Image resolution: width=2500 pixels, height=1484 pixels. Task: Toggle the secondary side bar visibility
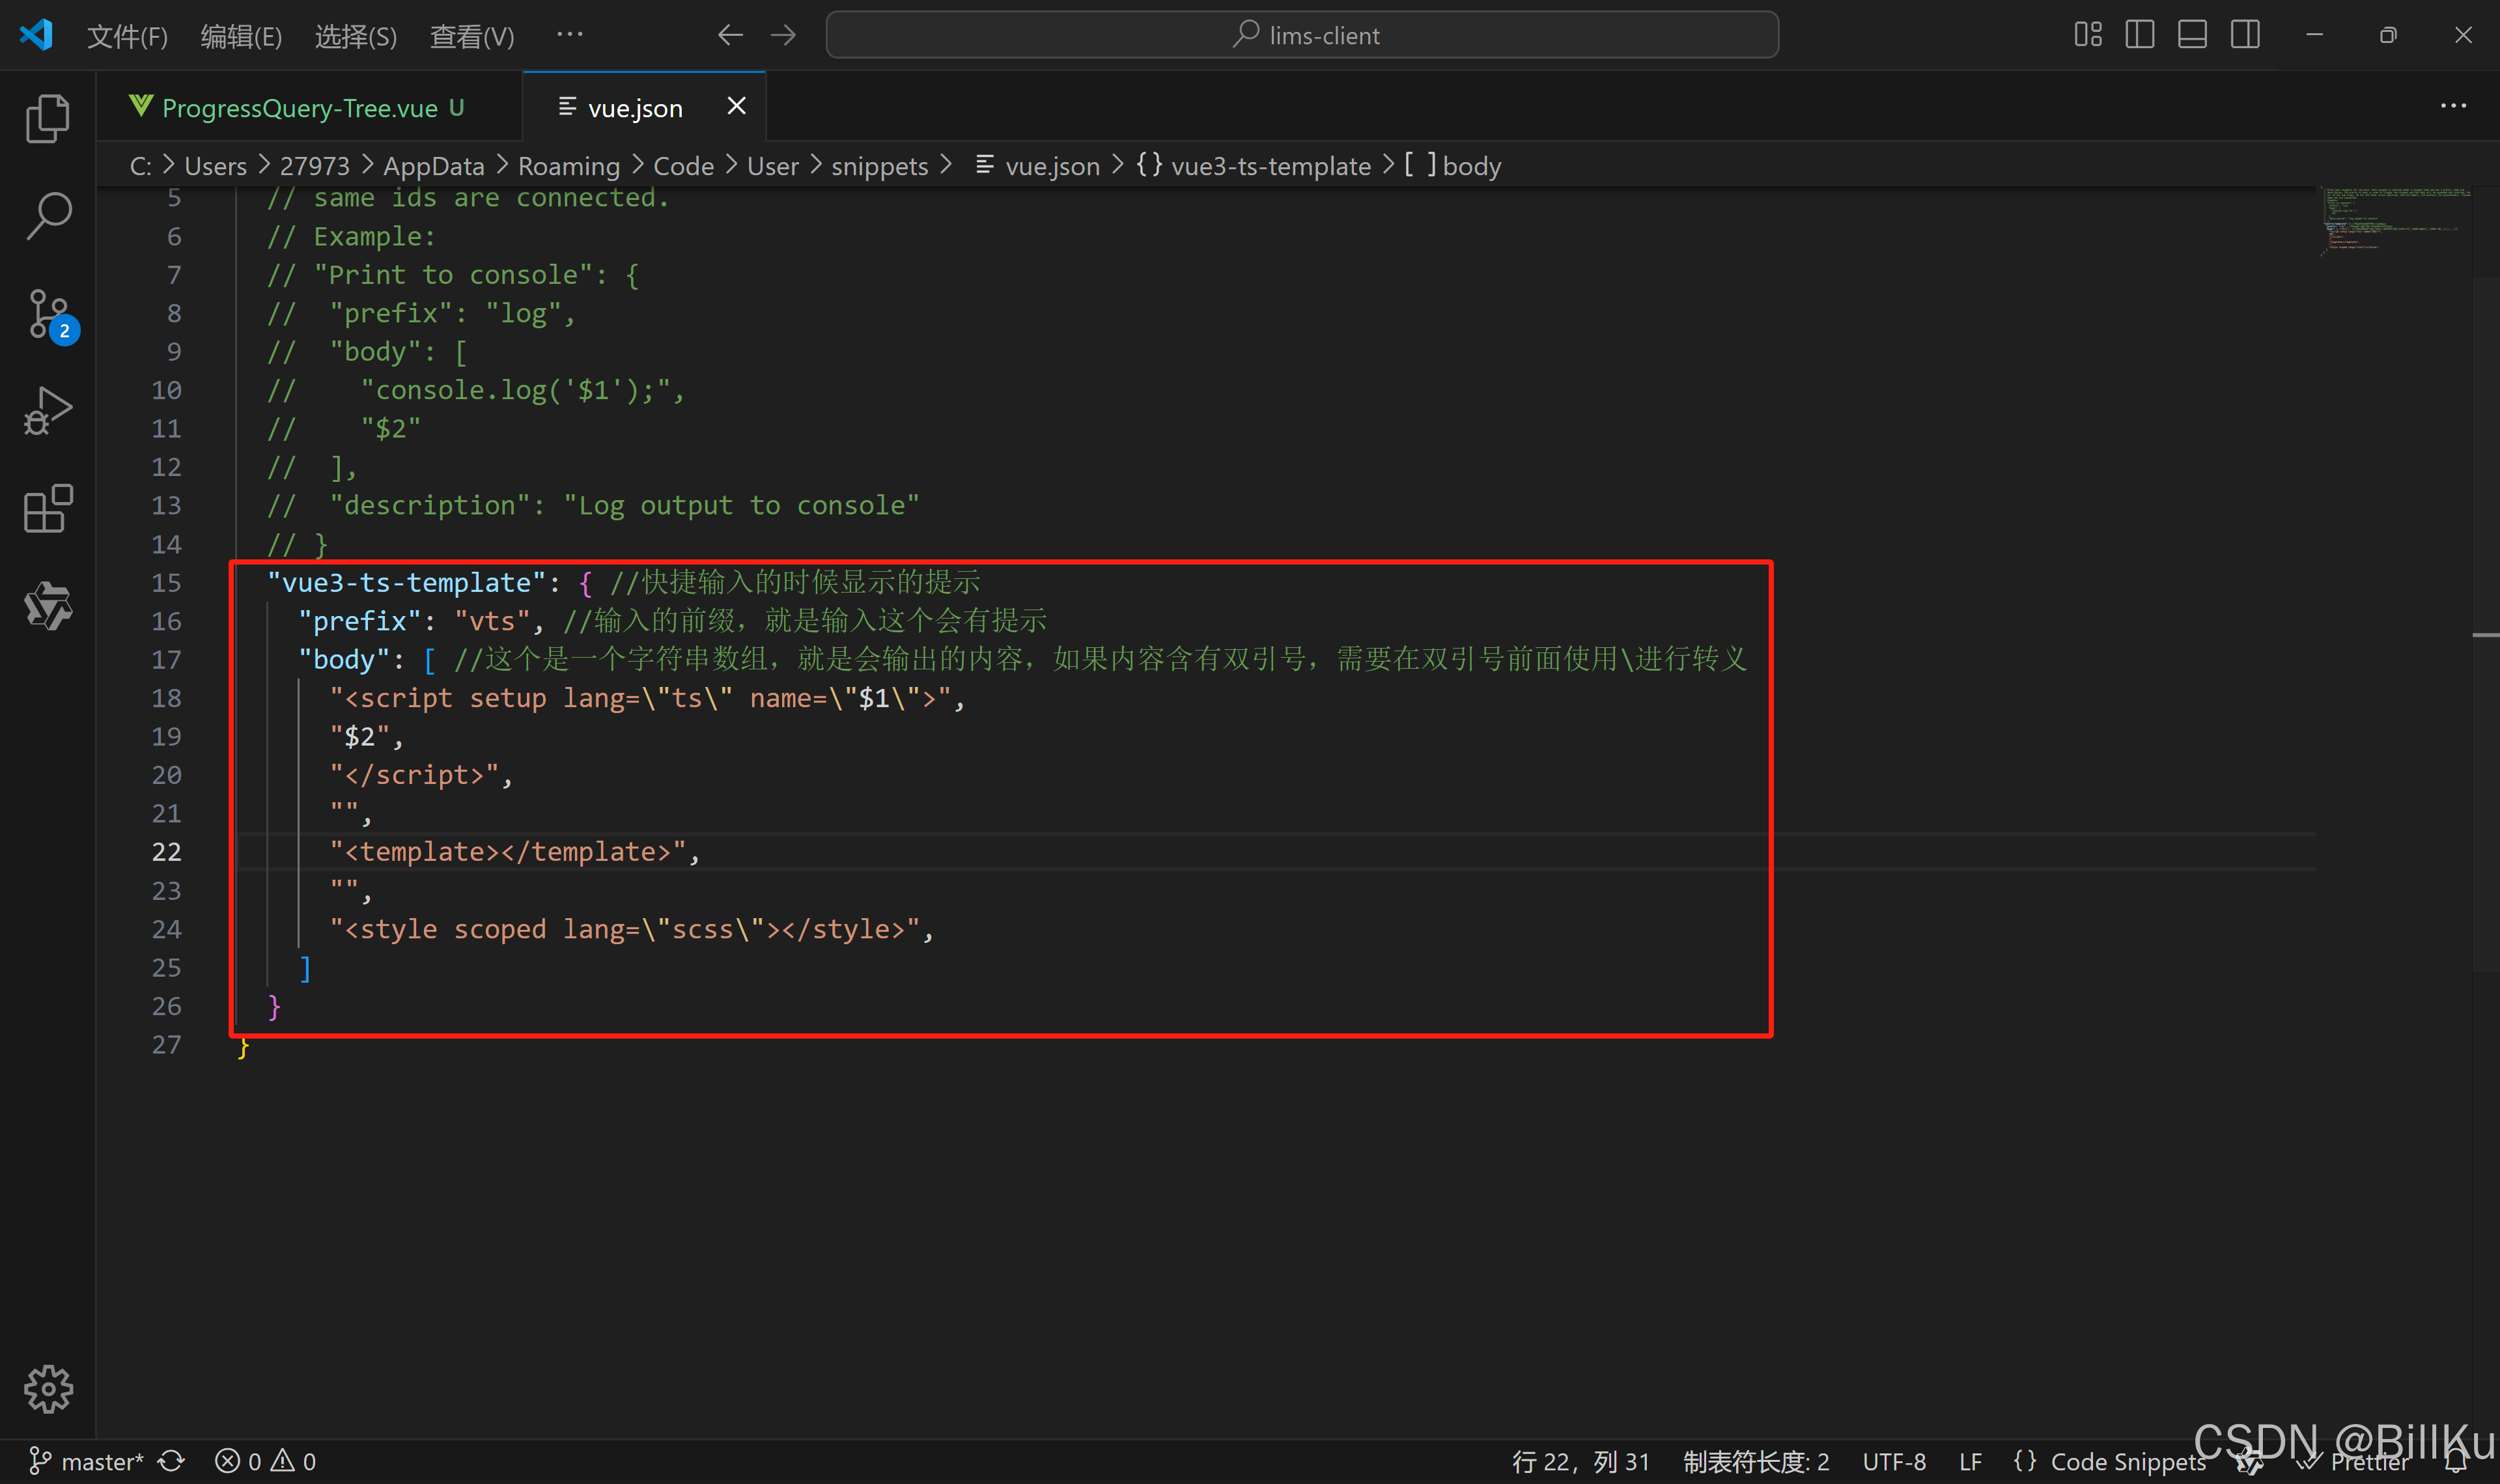click(x=2244, y=35)
